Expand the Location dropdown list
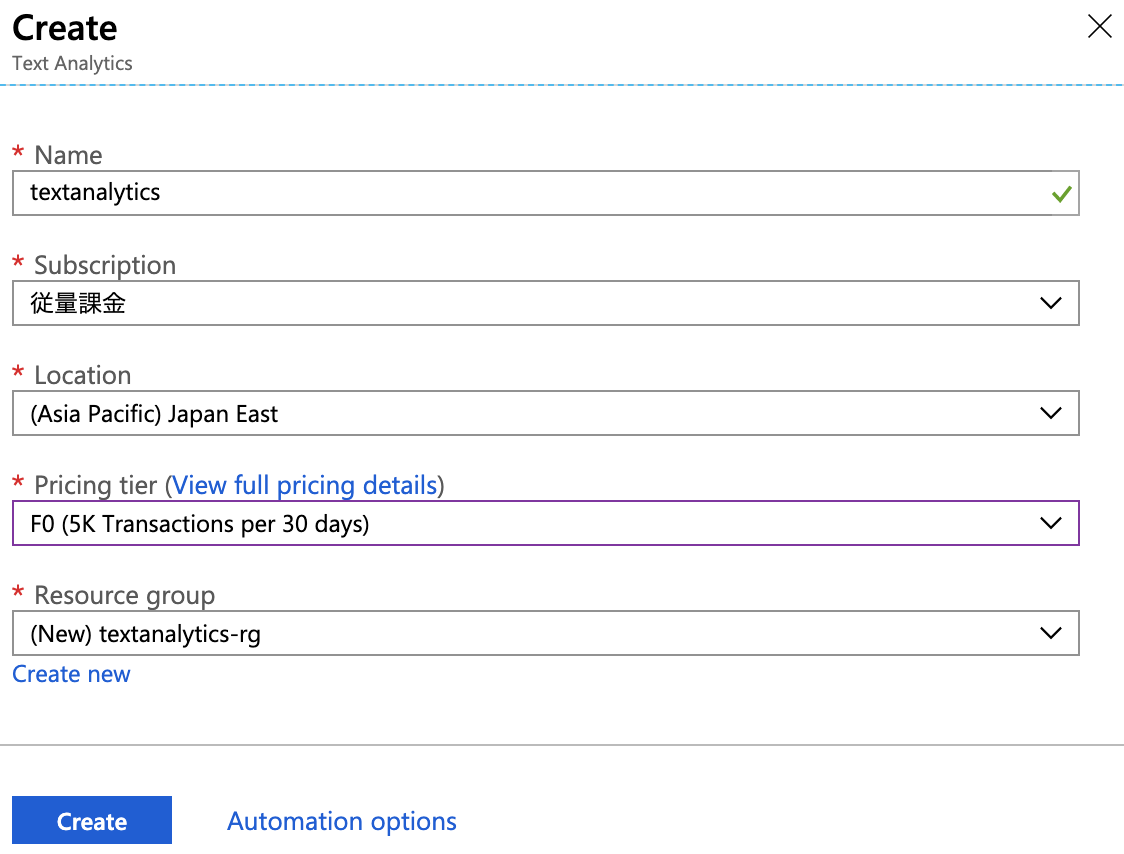This screenshot has width=1124, height=854. click(x=1050, y=412)
